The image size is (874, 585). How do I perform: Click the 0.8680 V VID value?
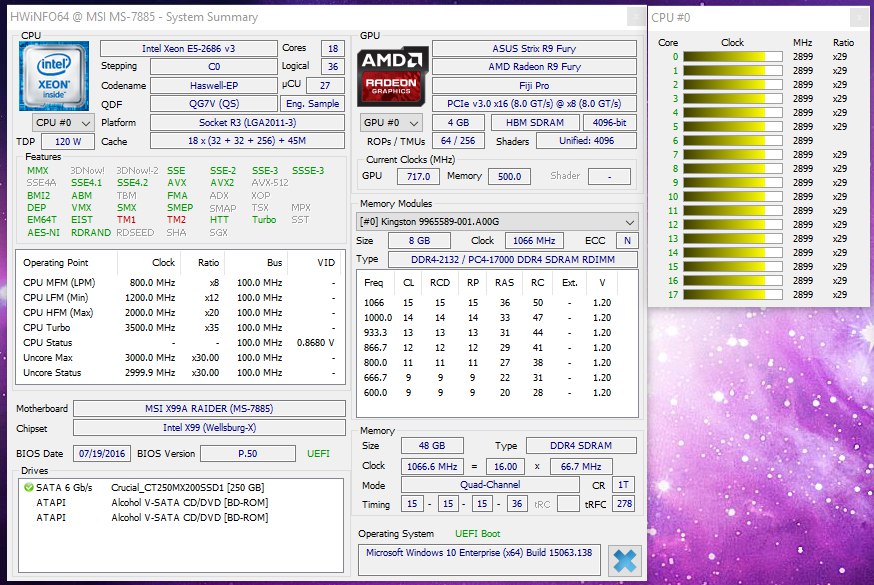tap(315, 343)
